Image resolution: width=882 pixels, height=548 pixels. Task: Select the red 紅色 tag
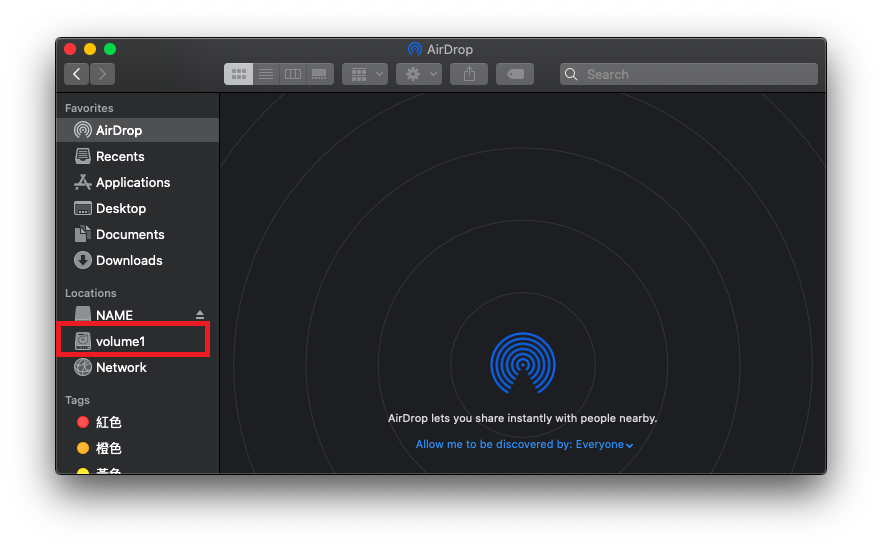[137, 422]
